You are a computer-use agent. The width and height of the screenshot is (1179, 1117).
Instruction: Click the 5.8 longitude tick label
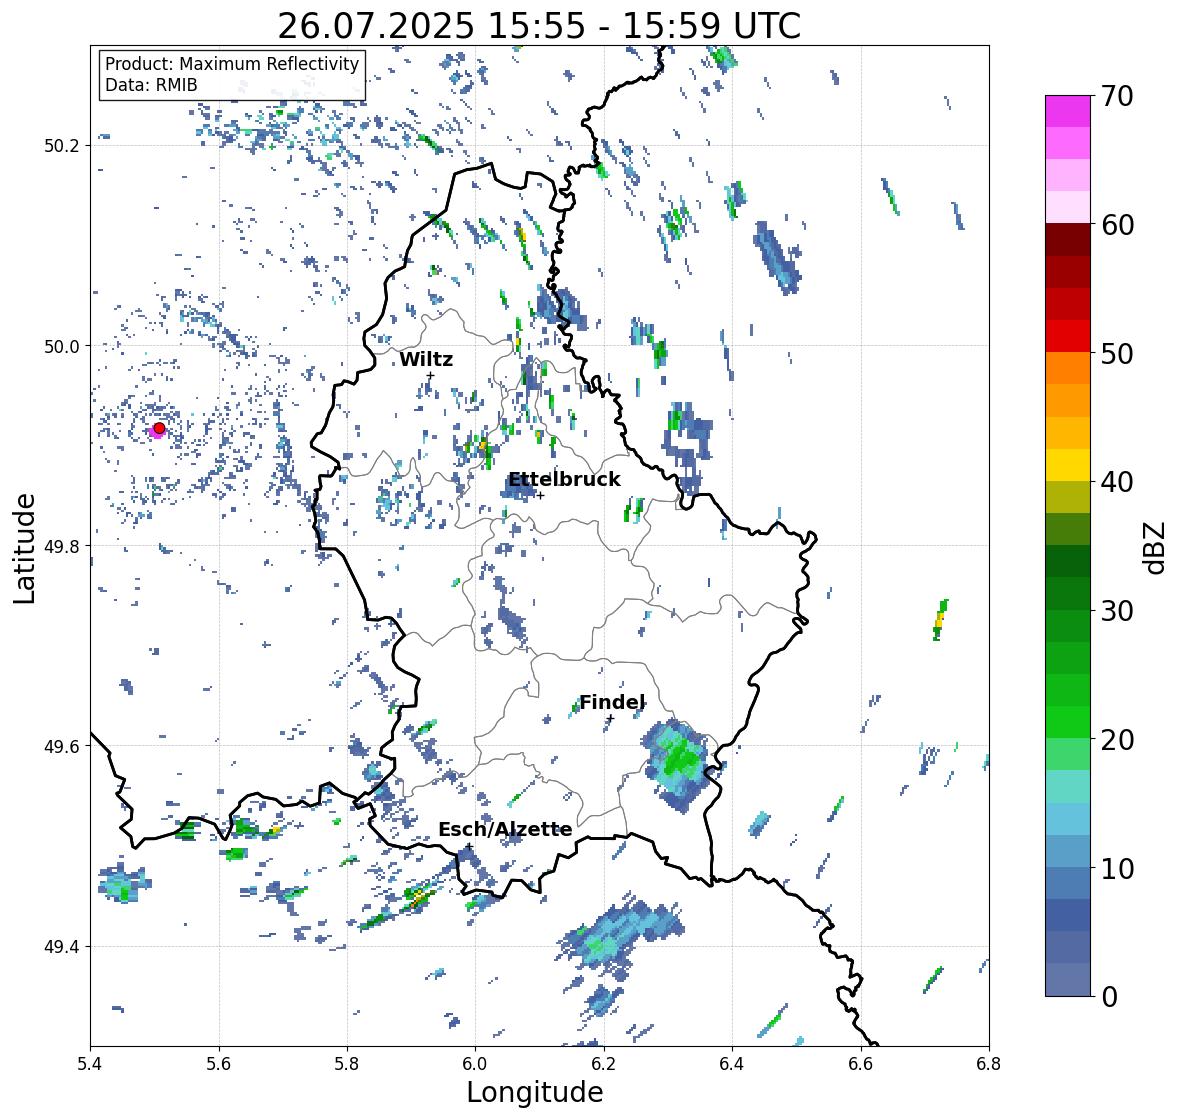point(347,1064)
